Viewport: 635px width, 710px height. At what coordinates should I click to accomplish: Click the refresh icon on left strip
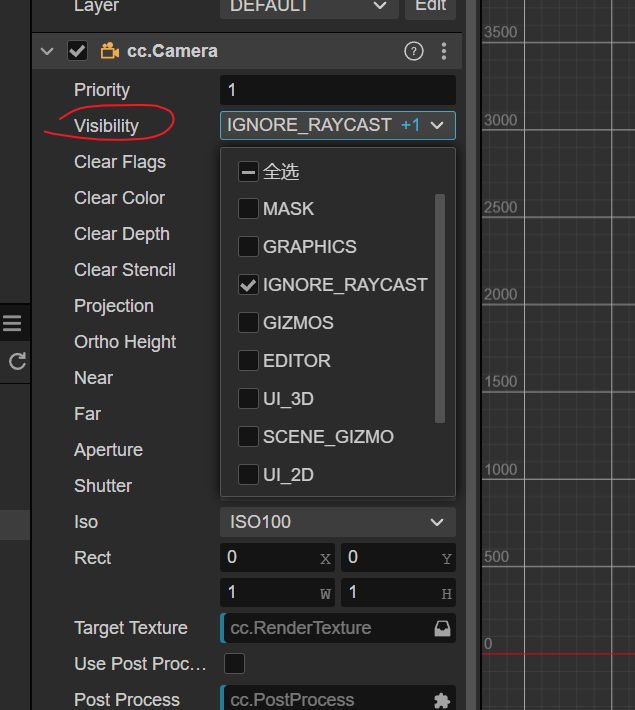(17, 361)
